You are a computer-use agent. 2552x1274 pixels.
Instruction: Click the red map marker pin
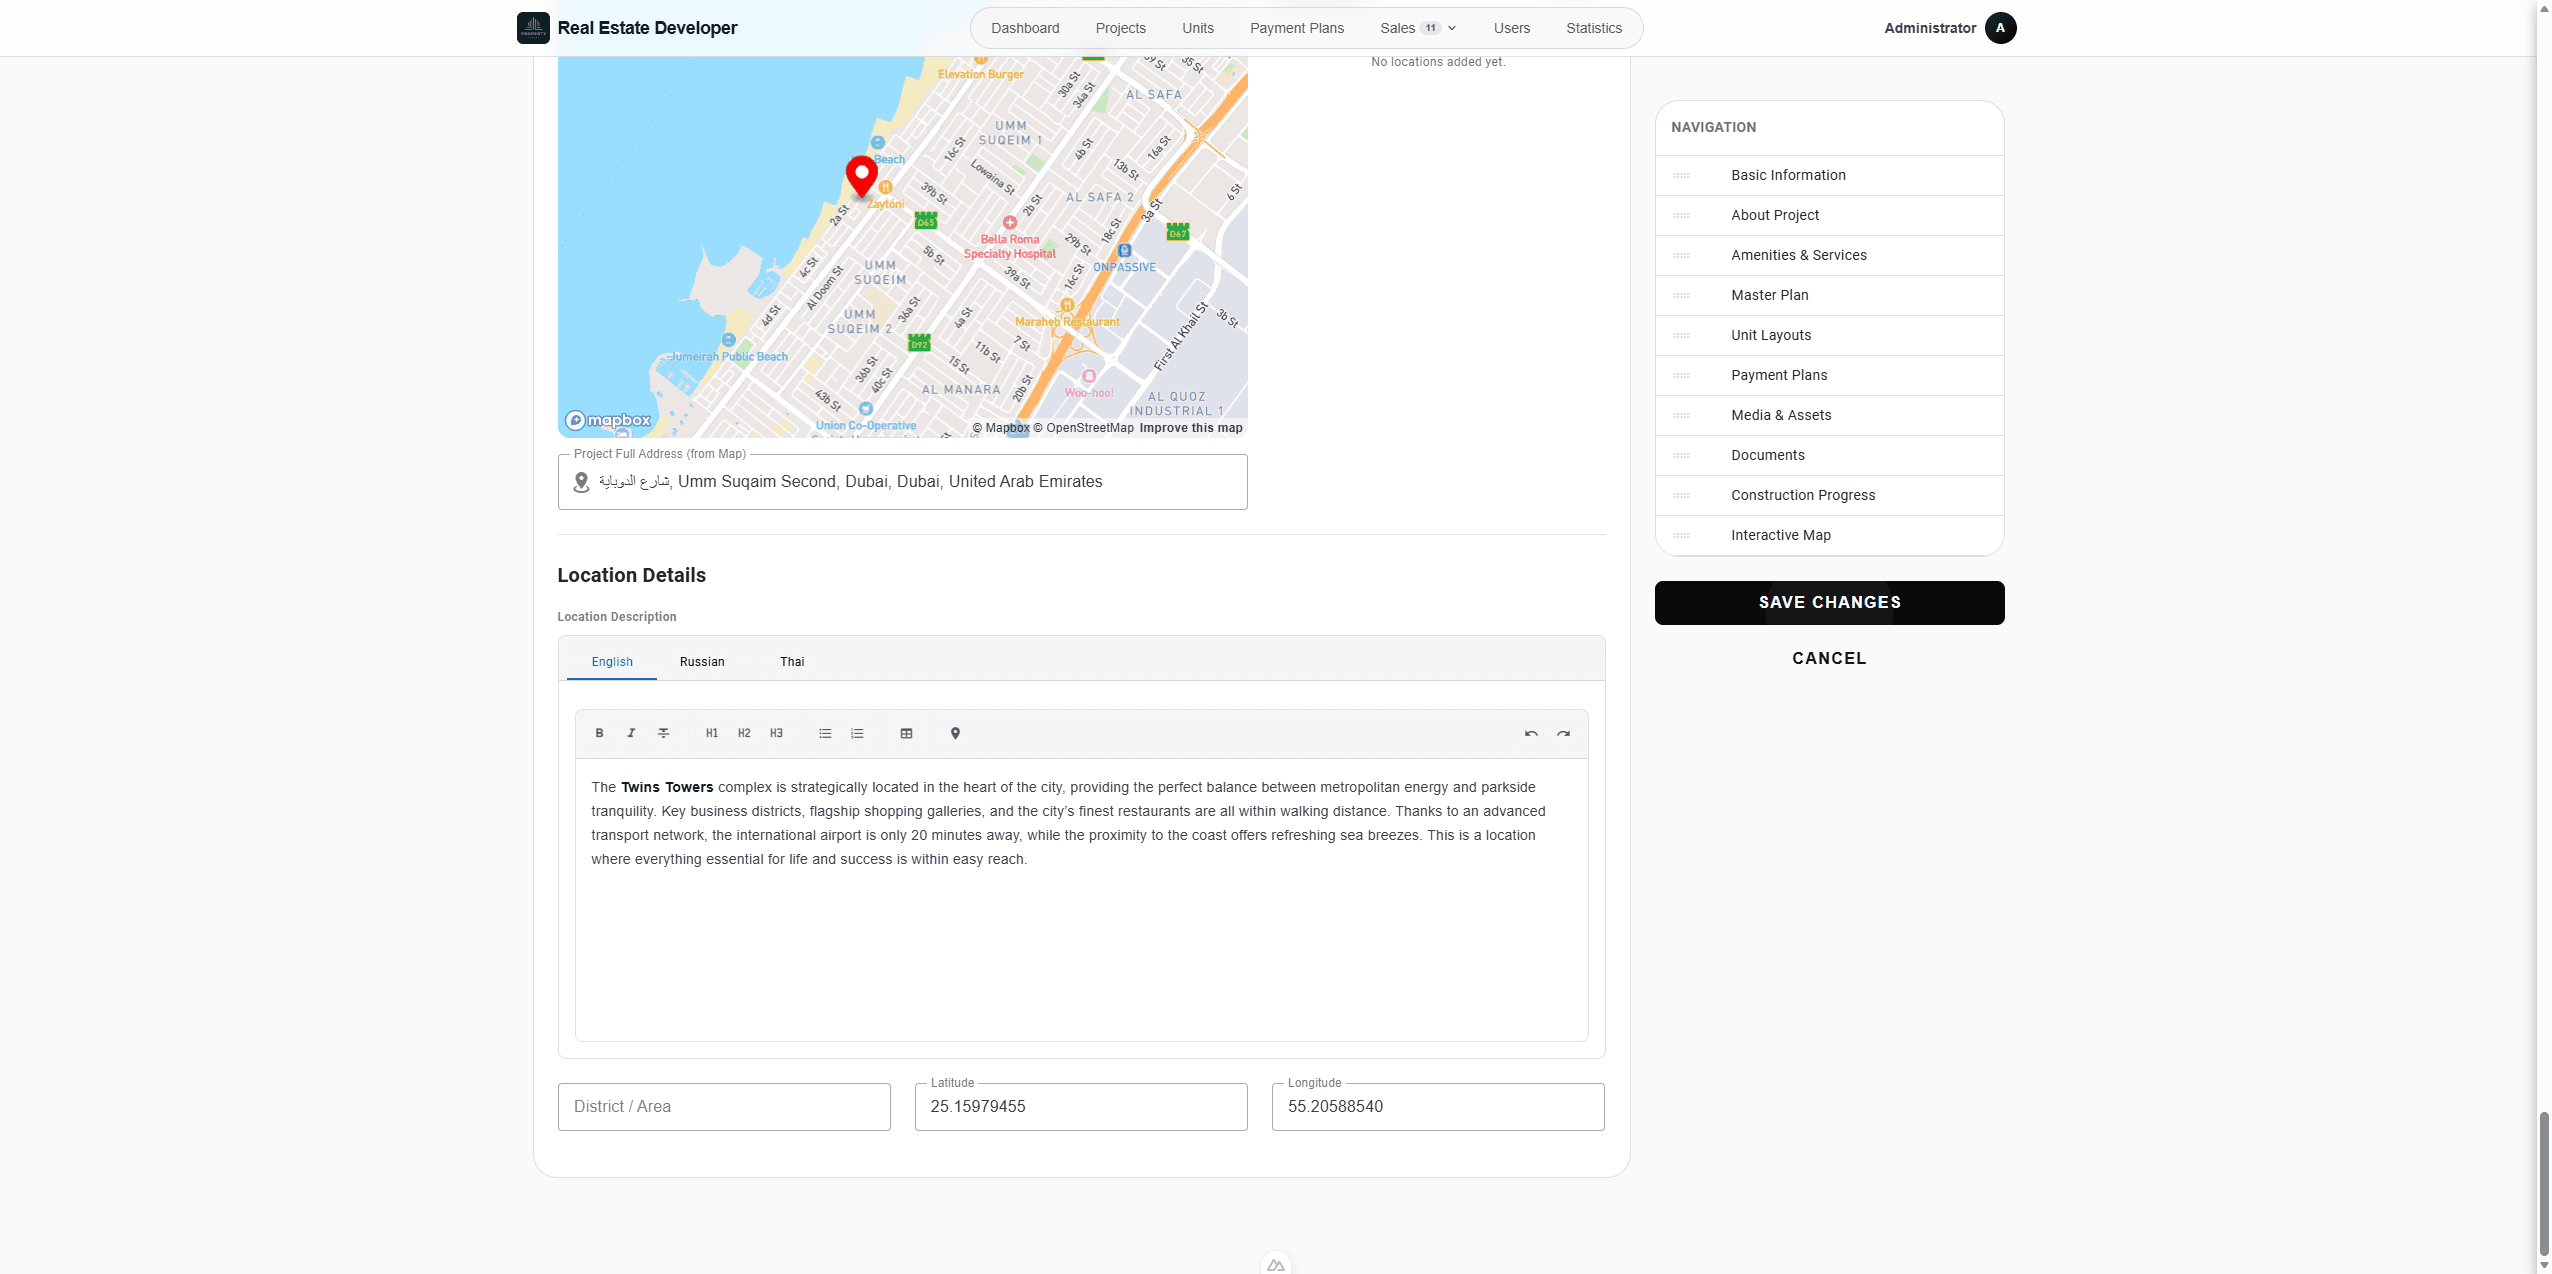click(861, 176)
